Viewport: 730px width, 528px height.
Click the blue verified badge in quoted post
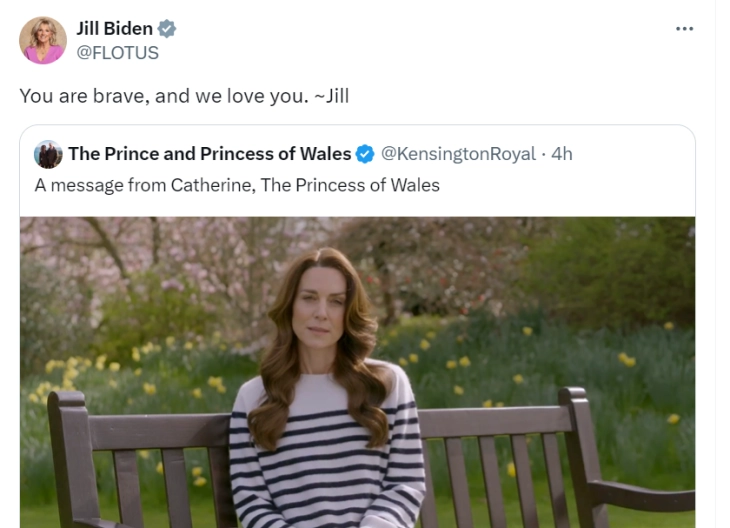point(366,154)
